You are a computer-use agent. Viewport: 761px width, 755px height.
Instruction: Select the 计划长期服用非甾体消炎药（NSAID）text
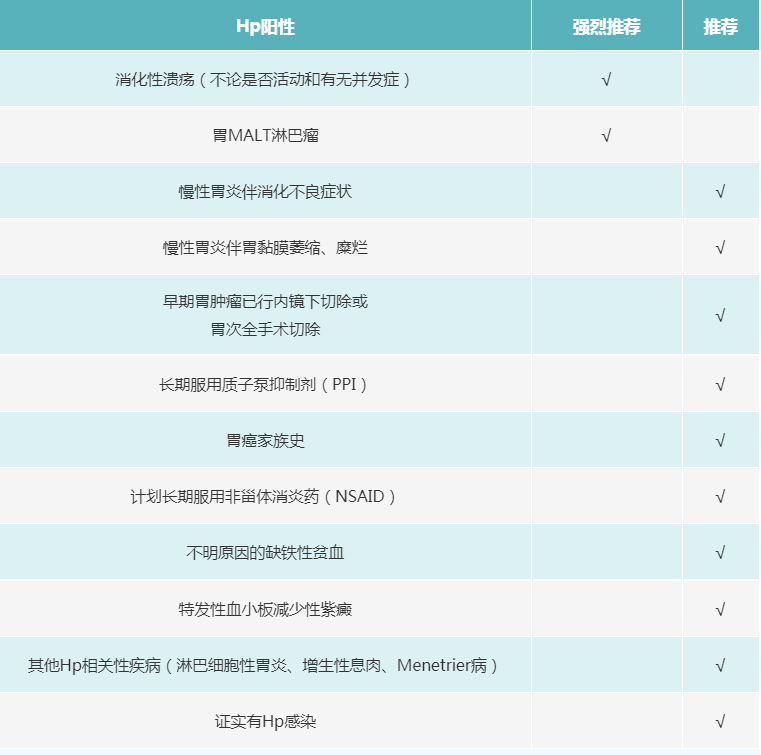coord(265,496)
